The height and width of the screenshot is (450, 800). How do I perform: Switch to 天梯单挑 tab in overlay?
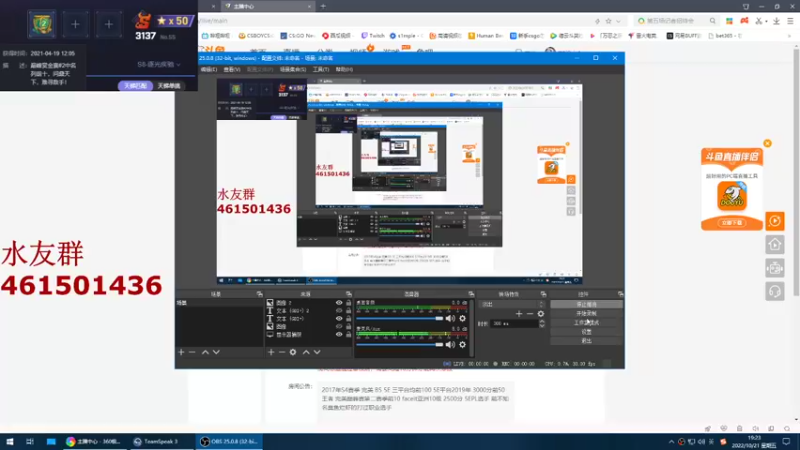[169, 86]
